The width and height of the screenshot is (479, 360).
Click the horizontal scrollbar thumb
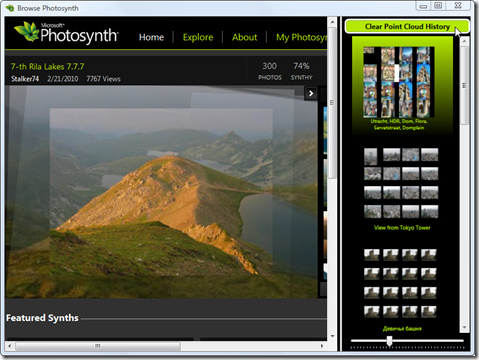point(98,346)
